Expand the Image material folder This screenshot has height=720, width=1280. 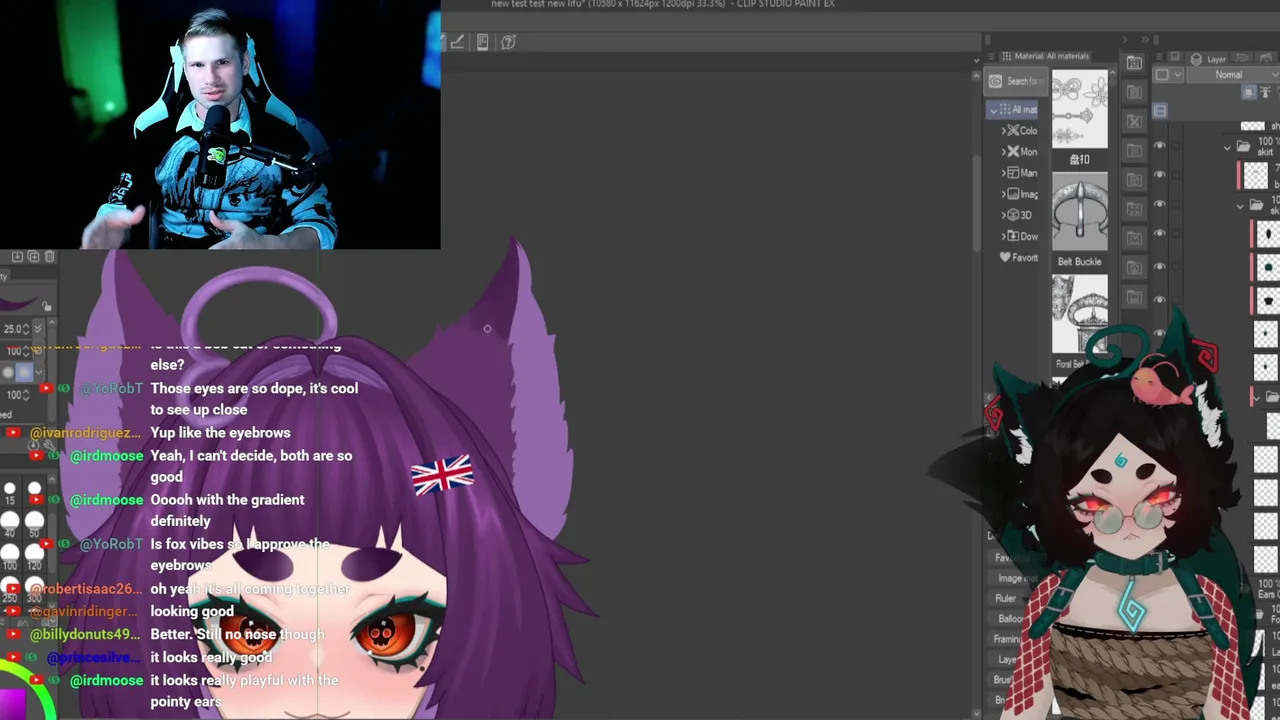[x=1003, y=194]
